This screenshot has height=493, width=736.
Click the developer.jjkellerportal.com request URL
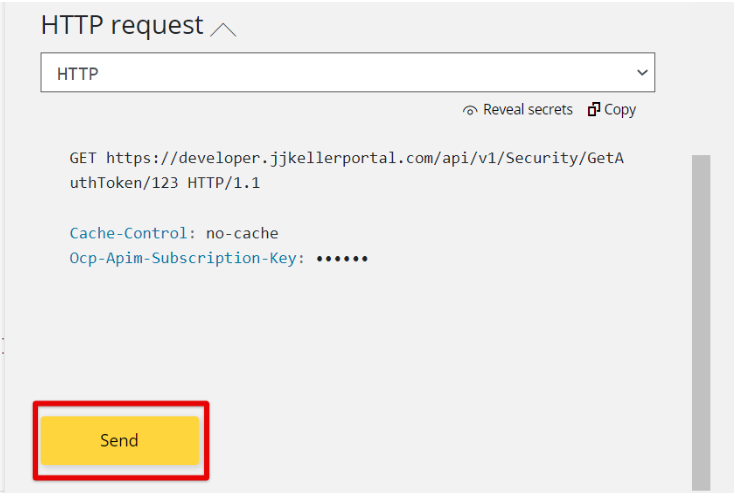tap(346, 170)
